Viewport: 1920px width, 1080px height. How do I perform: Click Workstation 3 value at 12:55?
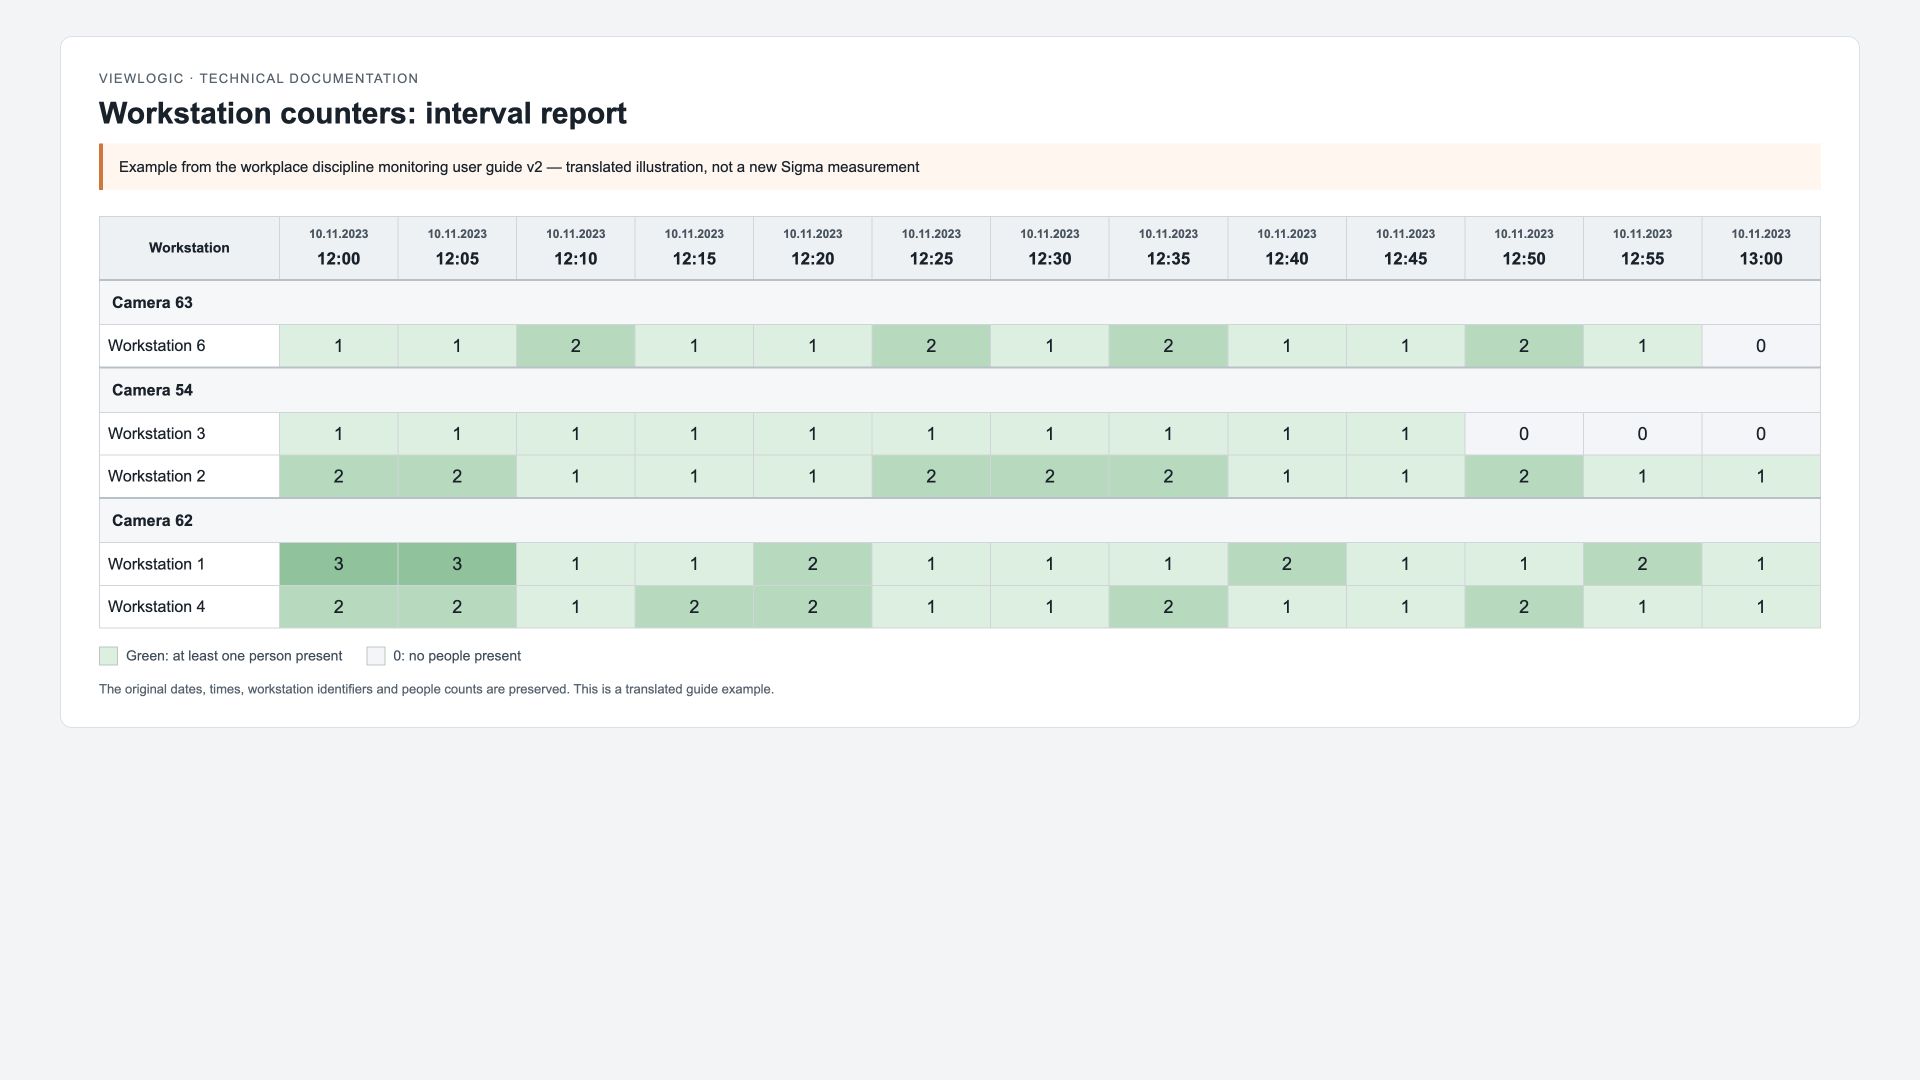click(1642, 434)
